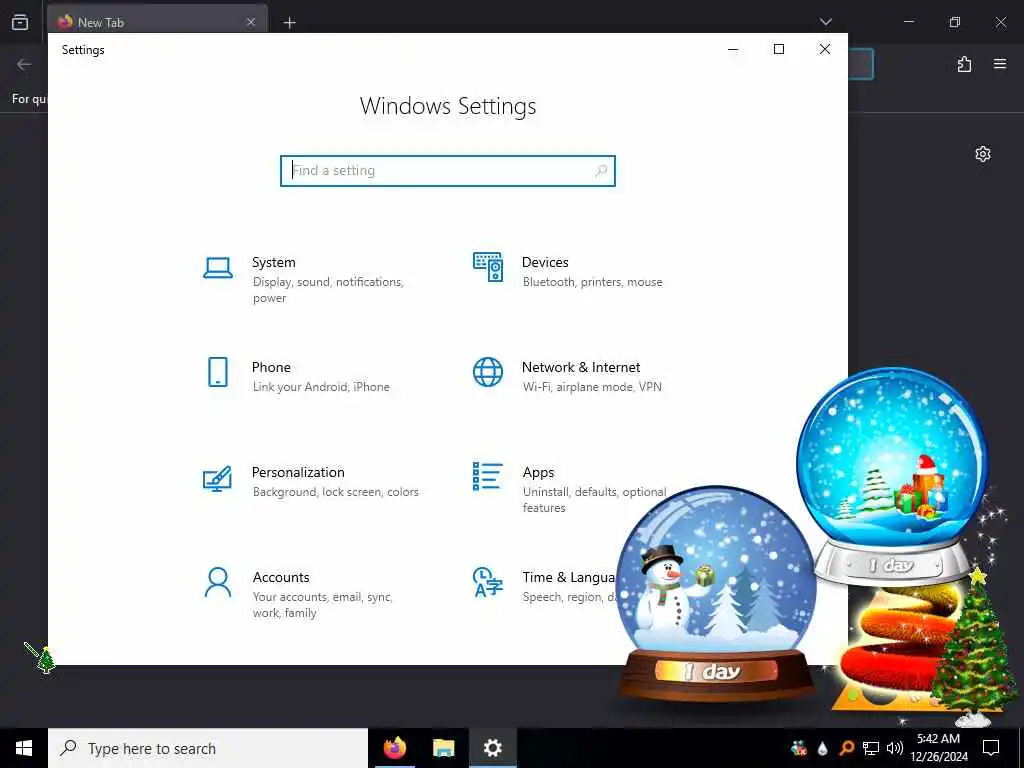Click the Time & Language title

(x=568, y=577)
